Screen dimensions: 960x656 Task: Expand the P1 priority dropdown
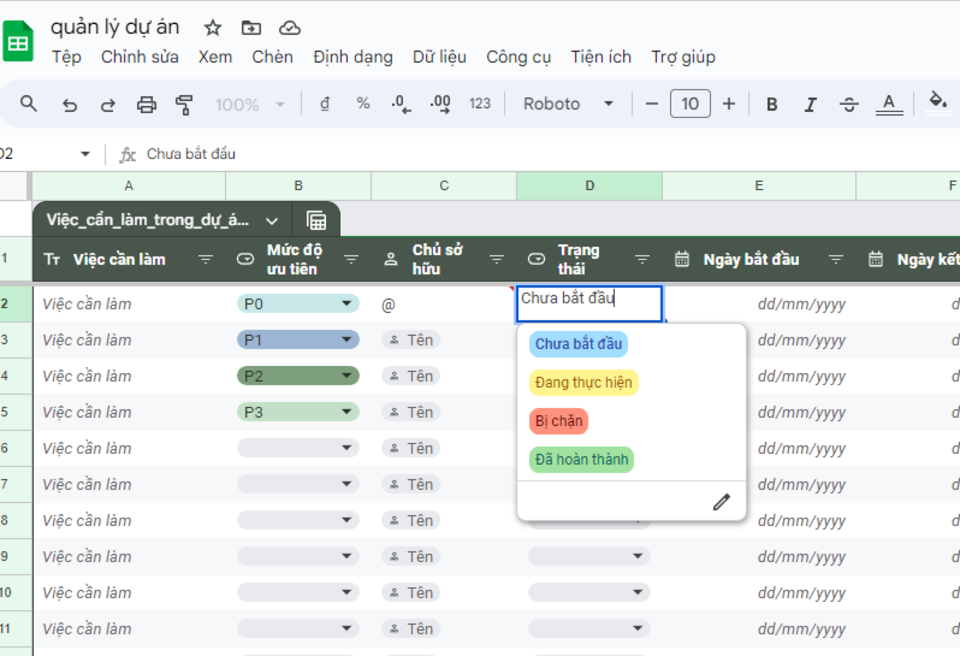(347, 340)
